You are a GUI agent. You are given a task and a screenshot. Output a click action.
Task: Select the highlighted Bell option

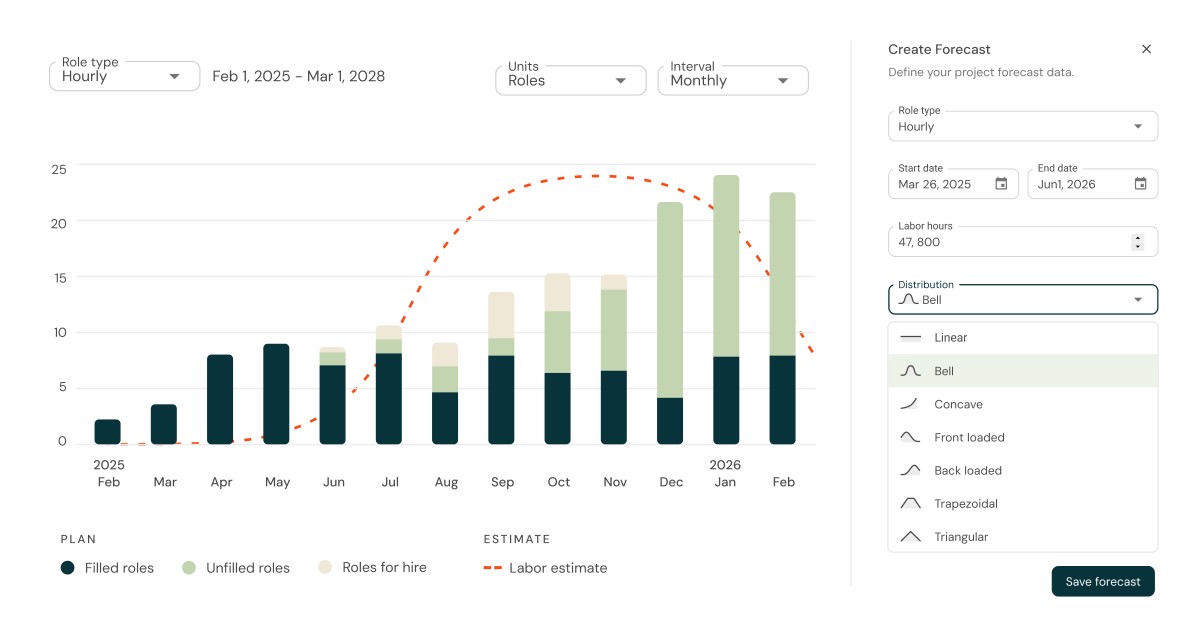click(1023, 371)
